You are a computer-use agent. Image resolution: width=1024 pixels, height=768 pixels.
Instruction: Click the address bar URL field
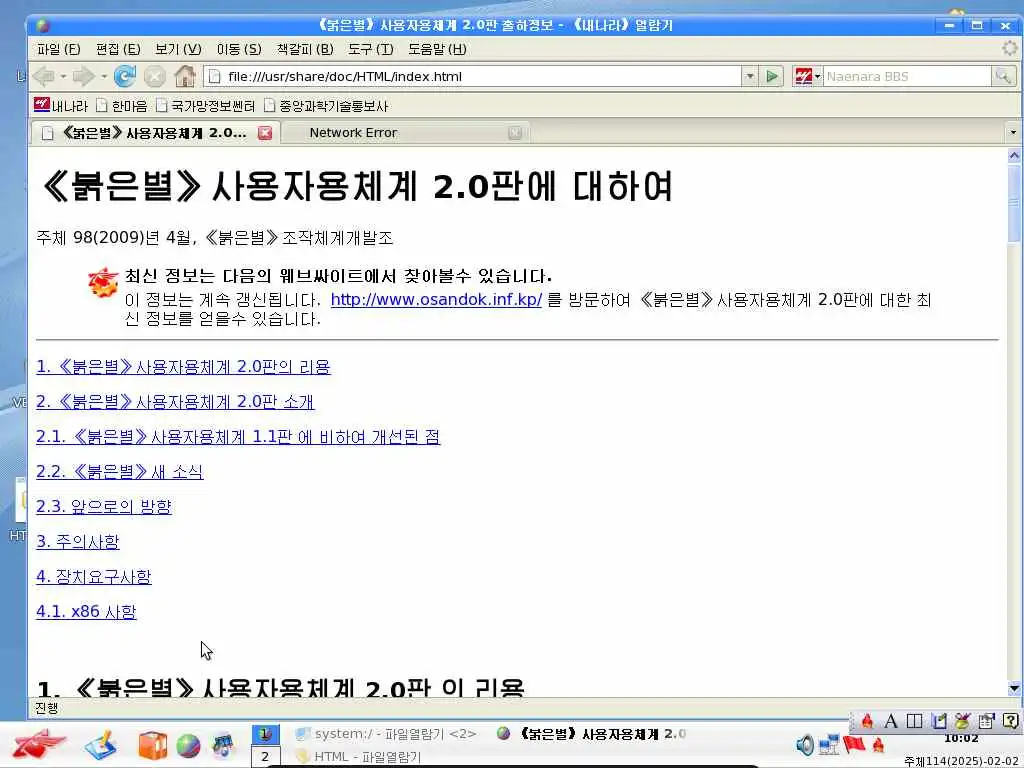[x=474, y=76]
